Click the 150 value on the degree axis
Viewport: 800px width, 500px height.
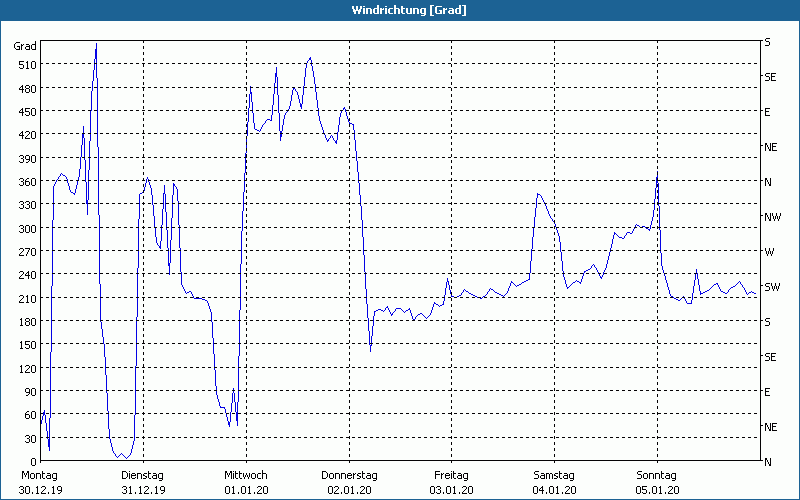(x=25, y=345)
